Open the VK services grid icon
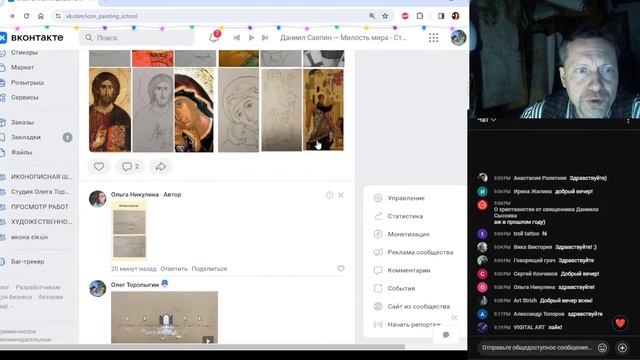This screenshot has height=360, width=640. tap(433, 38)
